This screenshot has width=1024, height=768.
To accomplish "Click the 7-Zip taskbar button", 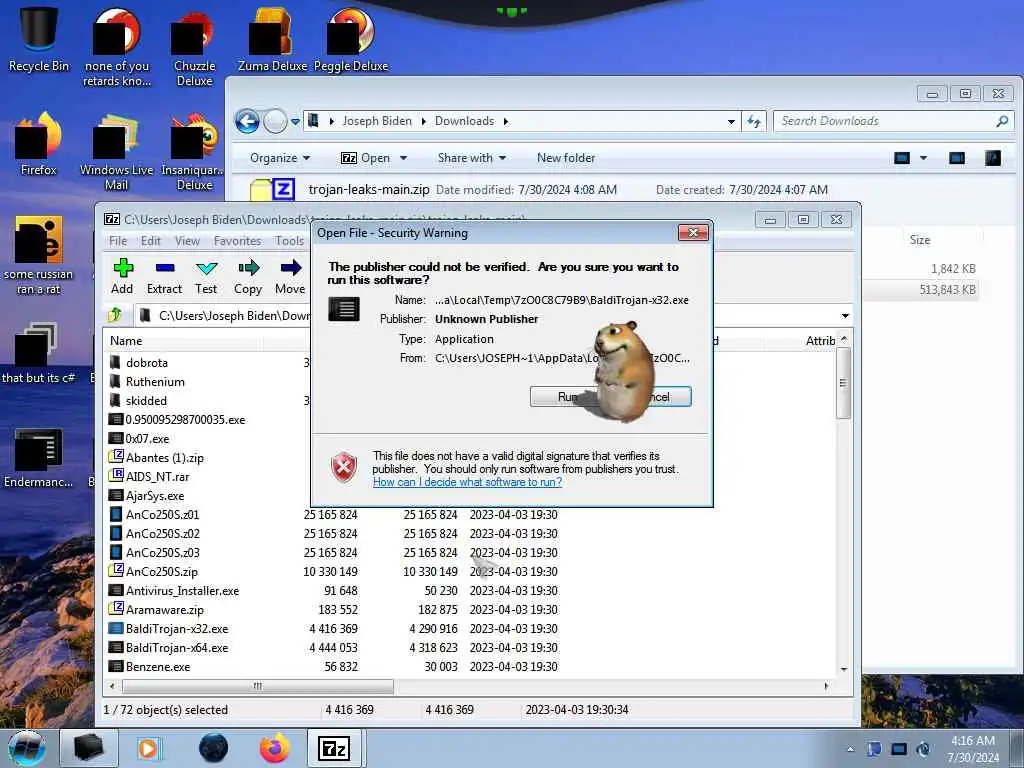I will click(x=334, y=748).
